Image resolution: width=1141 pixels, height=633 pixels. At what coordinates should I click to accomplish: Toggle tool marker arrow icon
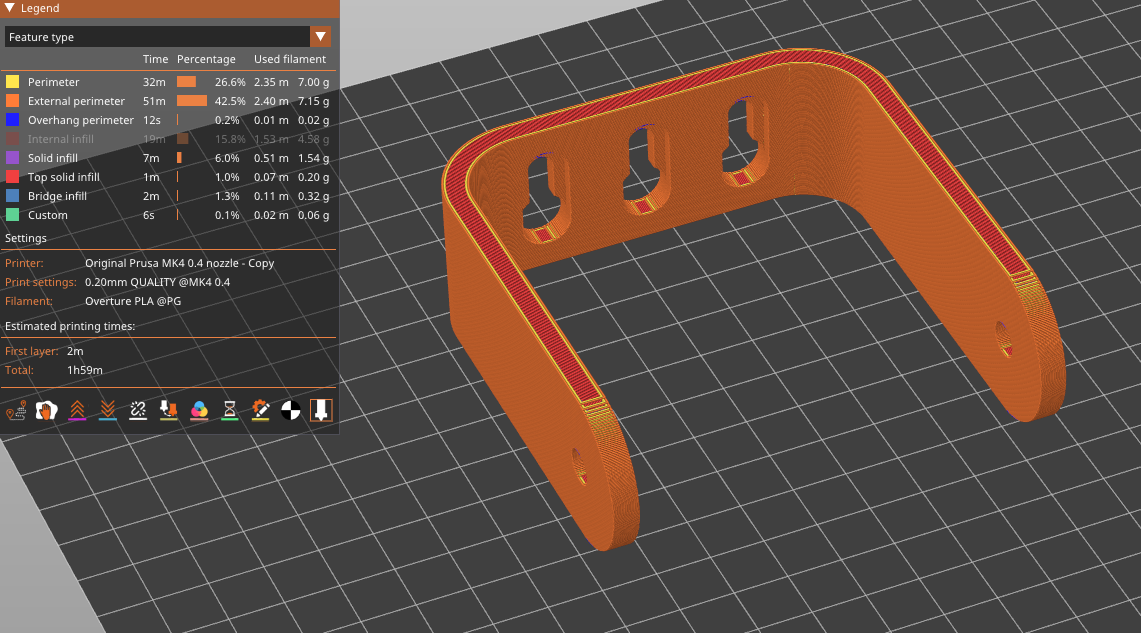click(x=321, y=410)
